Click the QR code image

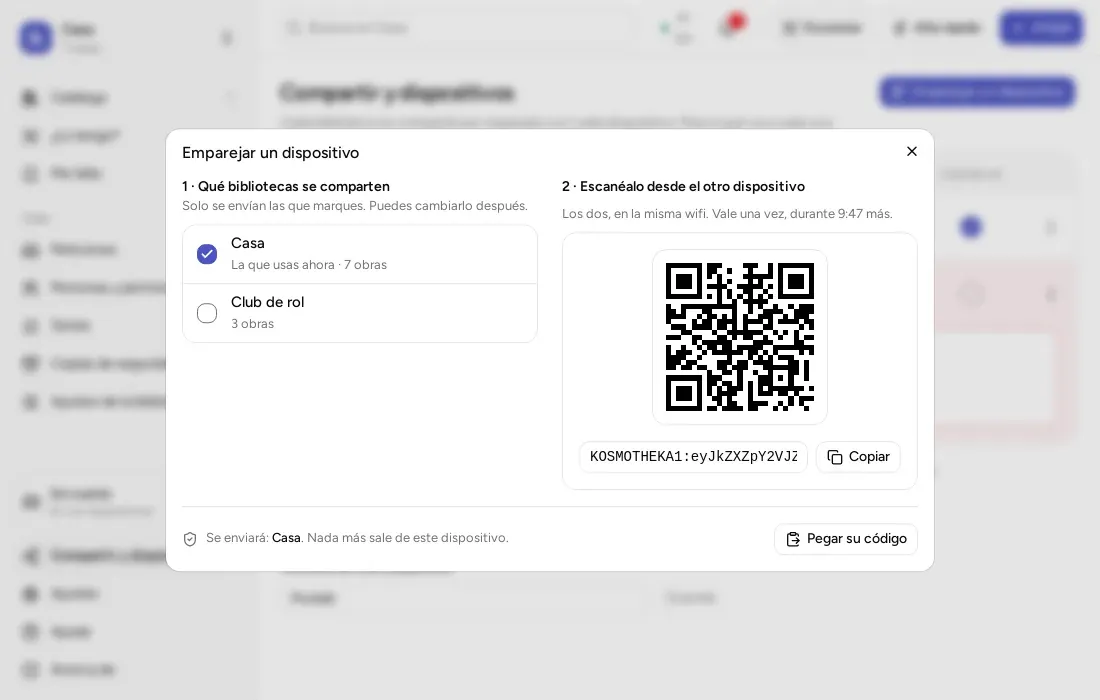point(739,337)
